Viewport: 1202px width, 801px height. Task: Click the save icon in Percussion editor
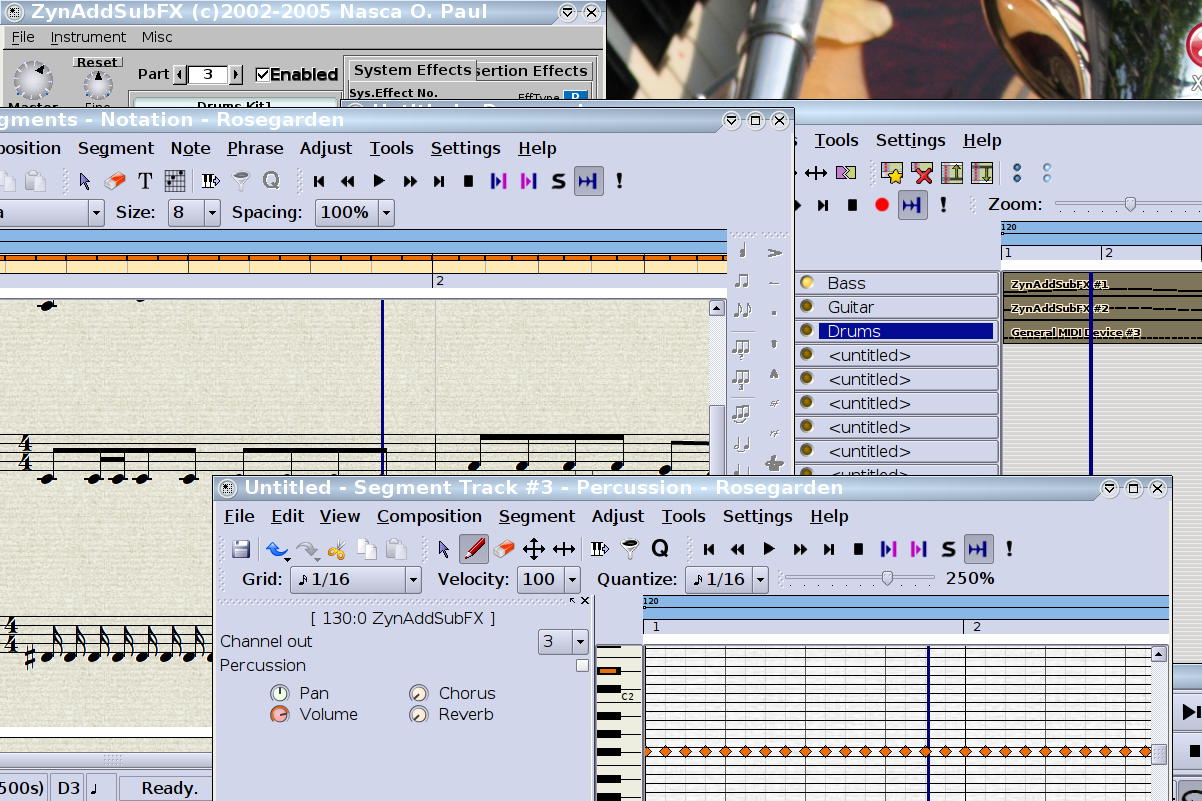coord(241,549)
